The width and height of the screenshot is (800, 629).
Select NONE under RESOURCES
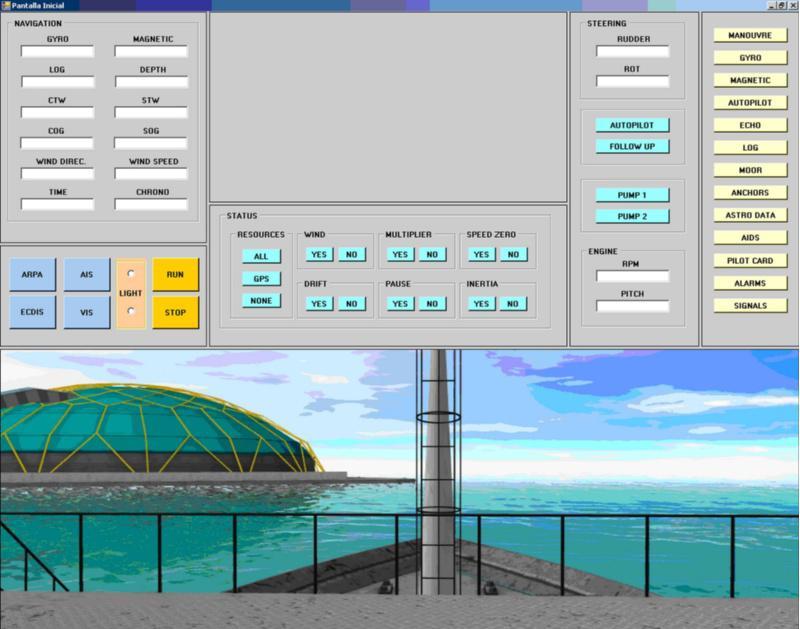click(261, 300)
